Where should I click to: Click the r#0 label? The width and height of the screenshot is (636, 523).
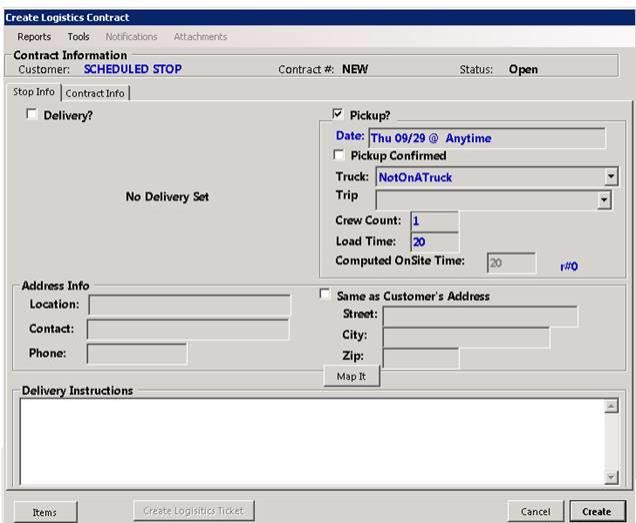[x=569, y=267]
